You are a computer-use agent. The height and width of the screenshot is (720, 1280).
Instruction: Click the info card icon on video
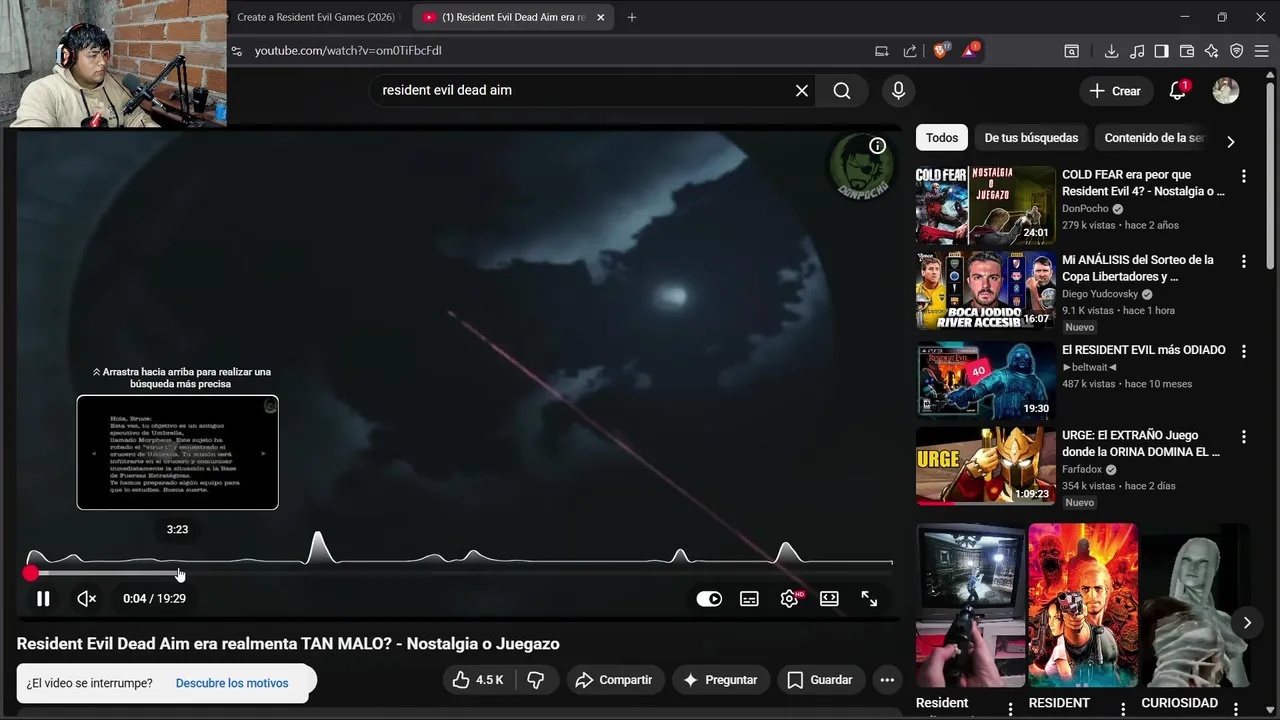(x=877, y=146)
